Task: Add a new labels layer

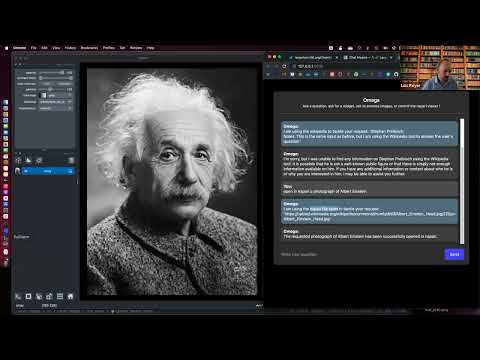Action: [39, 160]
